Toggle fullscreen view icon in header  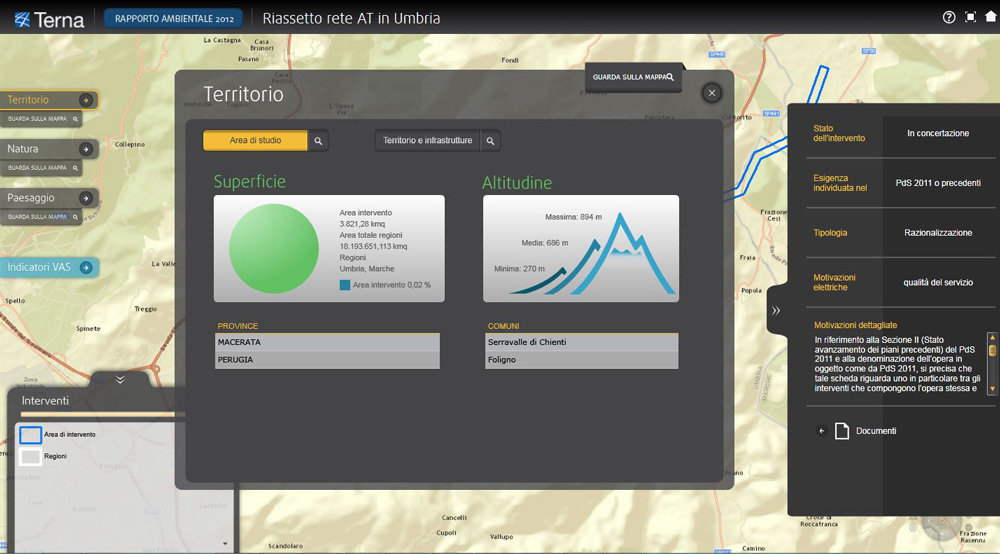point(970,17)
